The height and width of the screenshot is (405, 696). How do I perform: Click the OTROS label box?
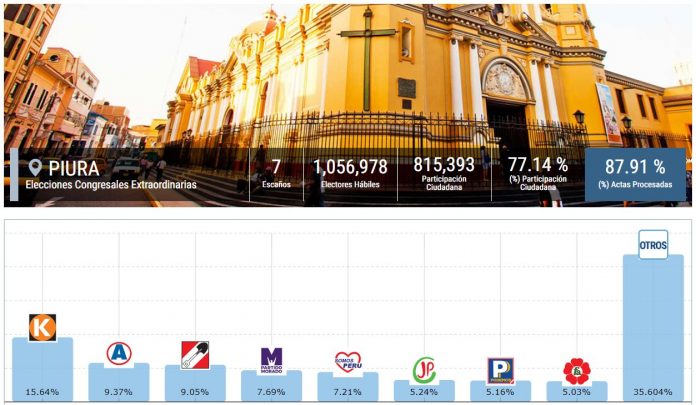pyautogui.click(x=653, y=245)
